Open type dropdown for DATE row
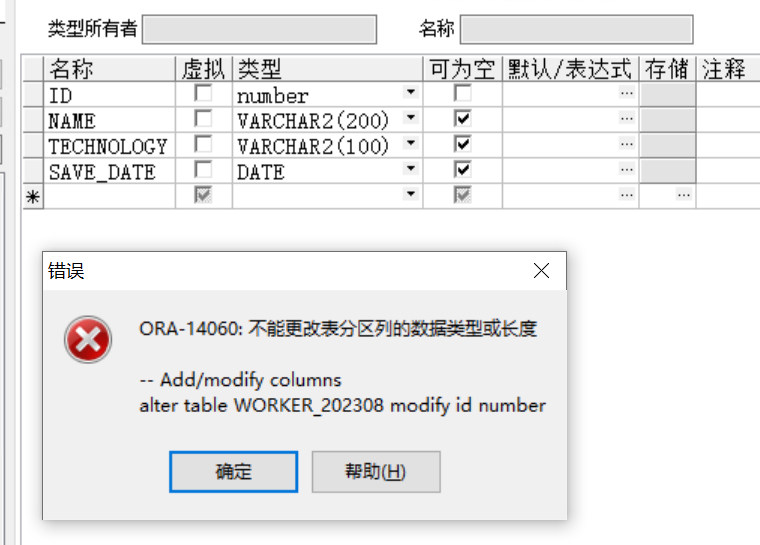This screenshot has width=760, height=545. pos(411,169)
